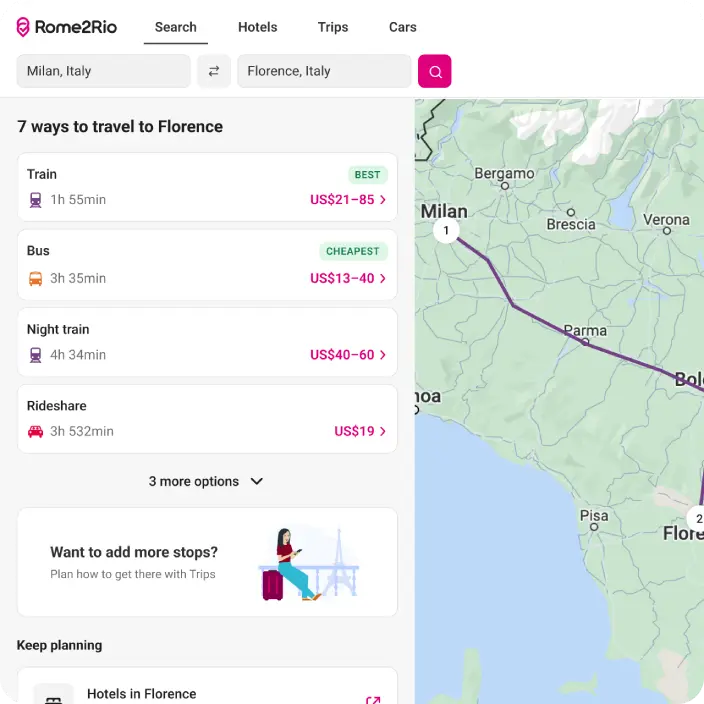This screenshot has width=704, height=704.
Task: Open Hotels in Florence link
Action: (x=207, y=686)
